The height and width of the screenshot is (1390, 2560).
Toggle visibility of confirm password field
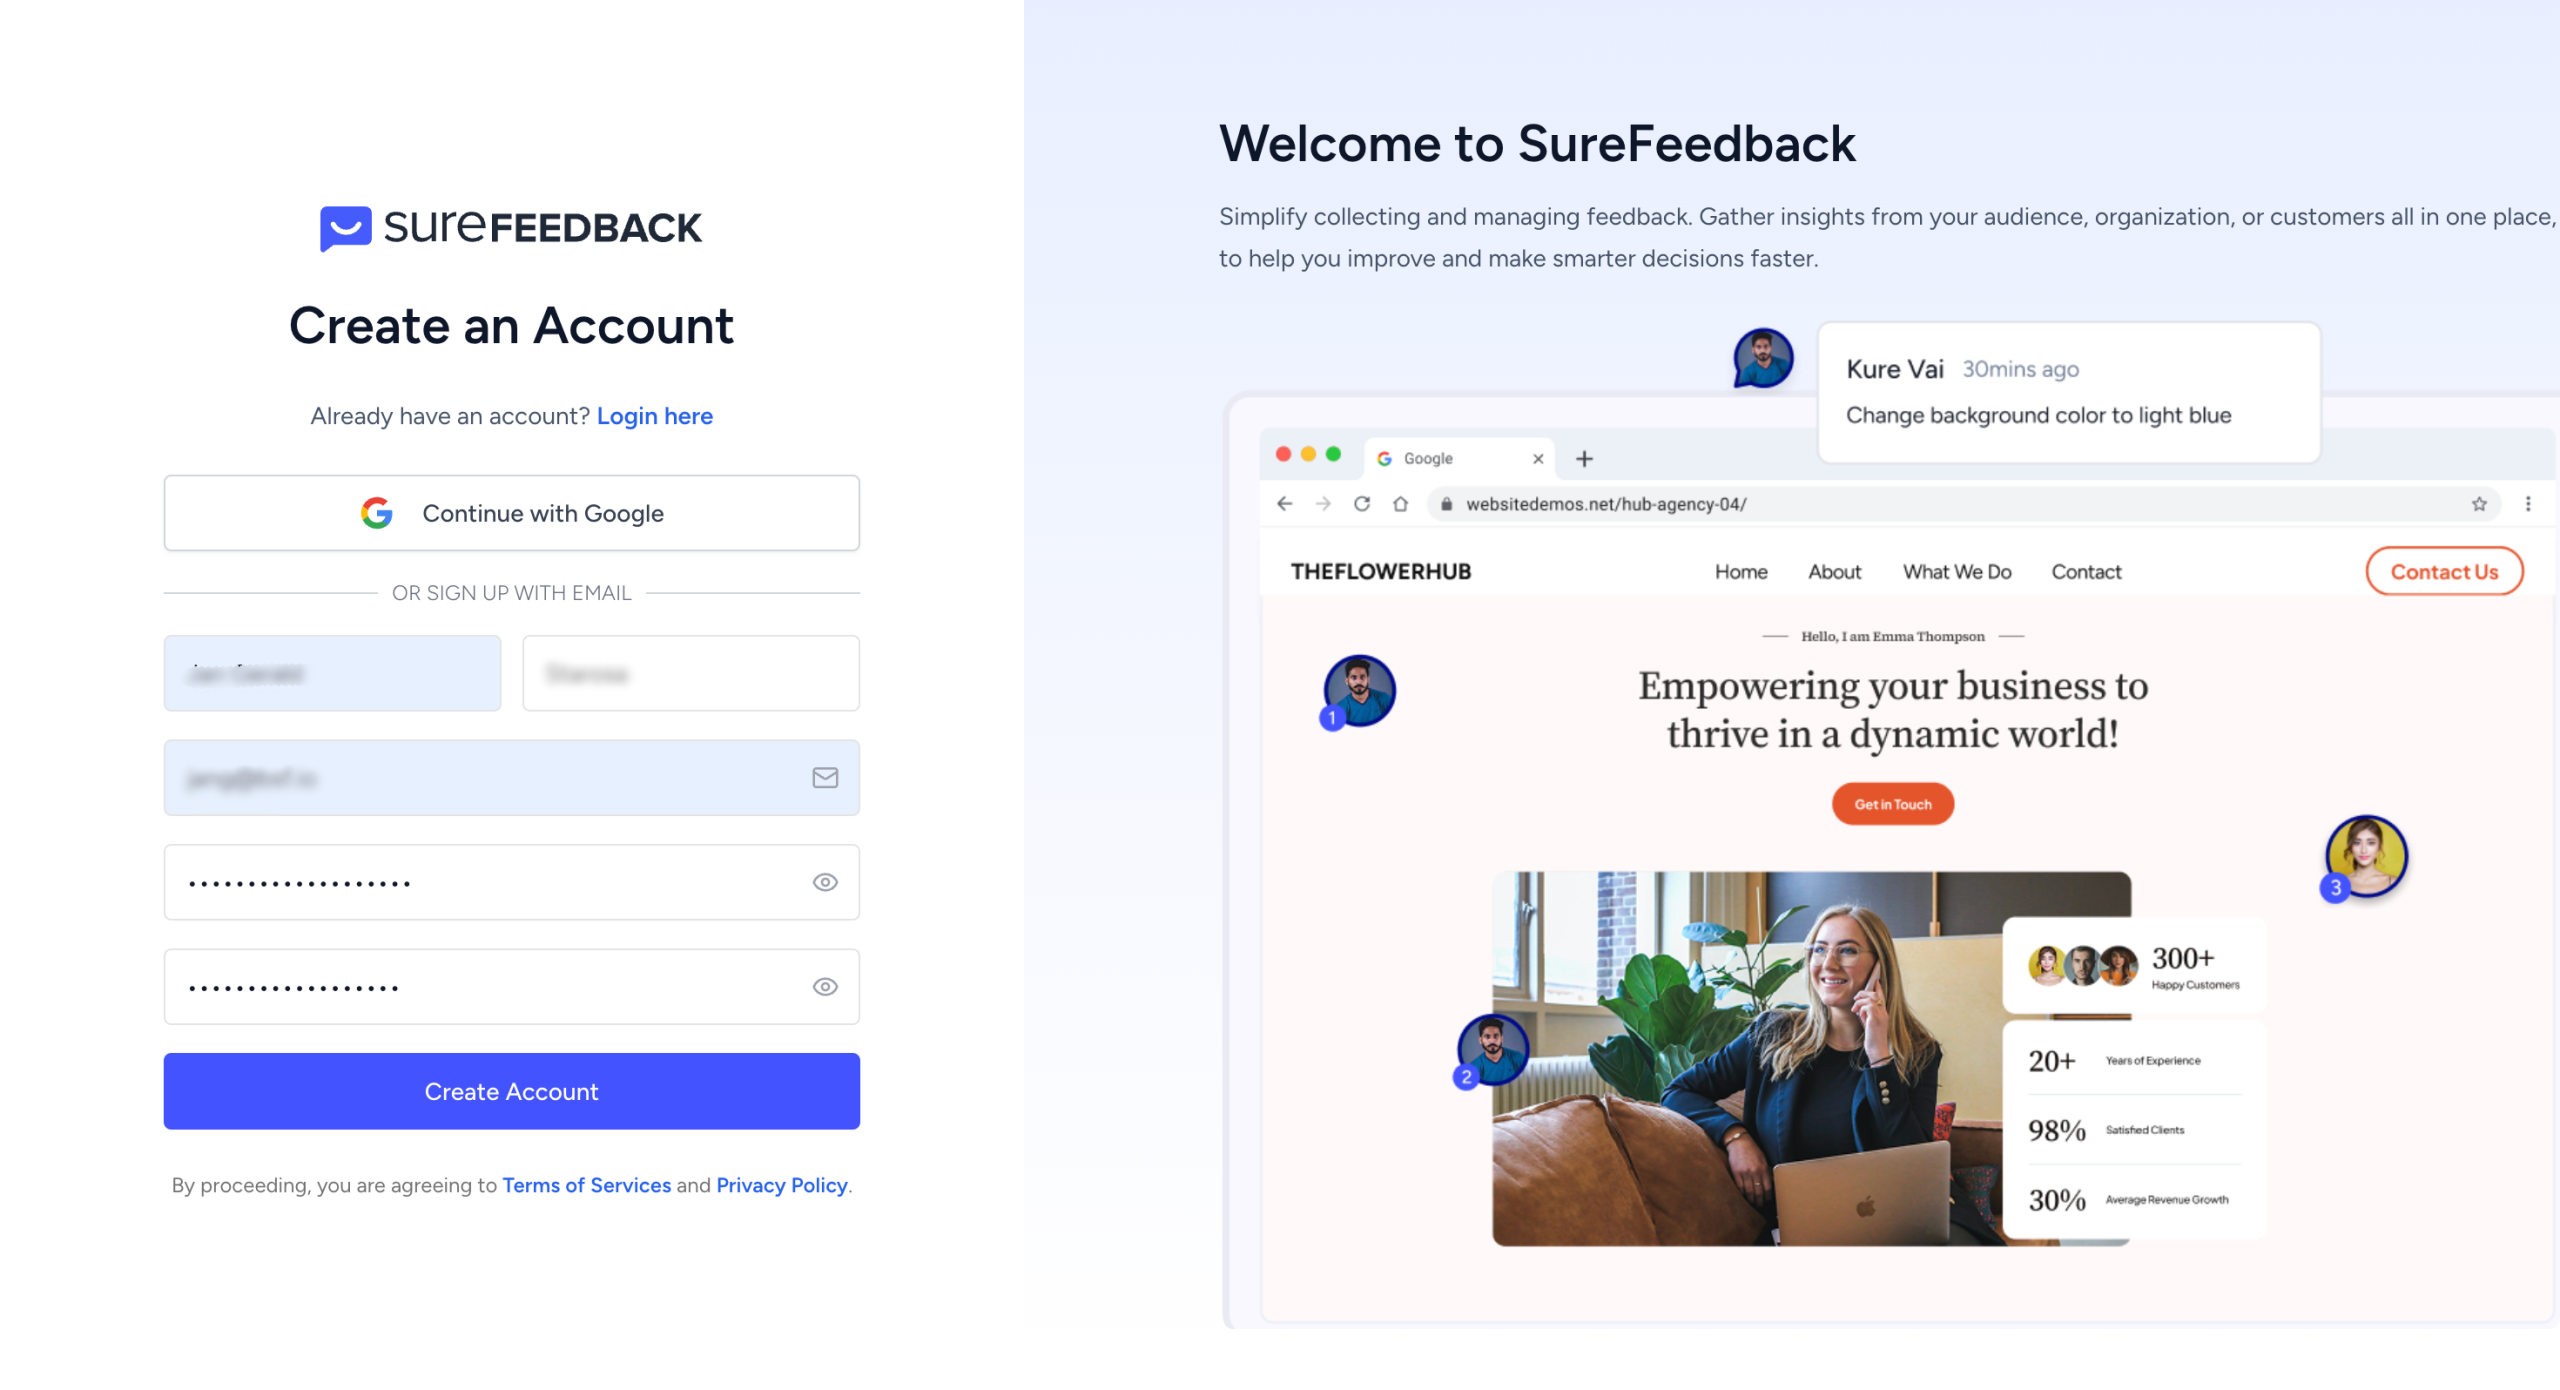click(825, 987)
